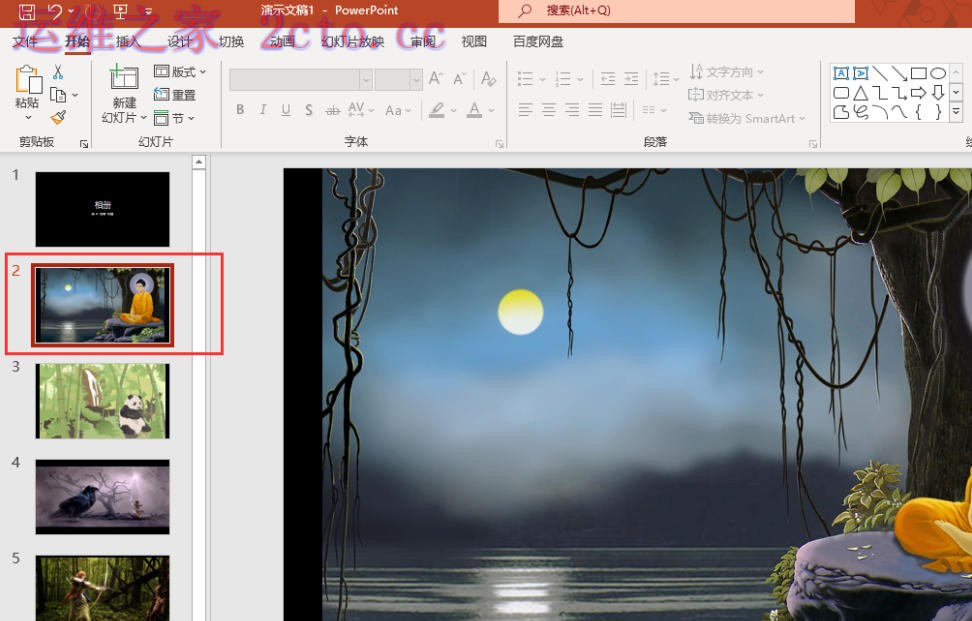Distribute text evenly
This screenshot has width=972, height=621.
[618, 110]
